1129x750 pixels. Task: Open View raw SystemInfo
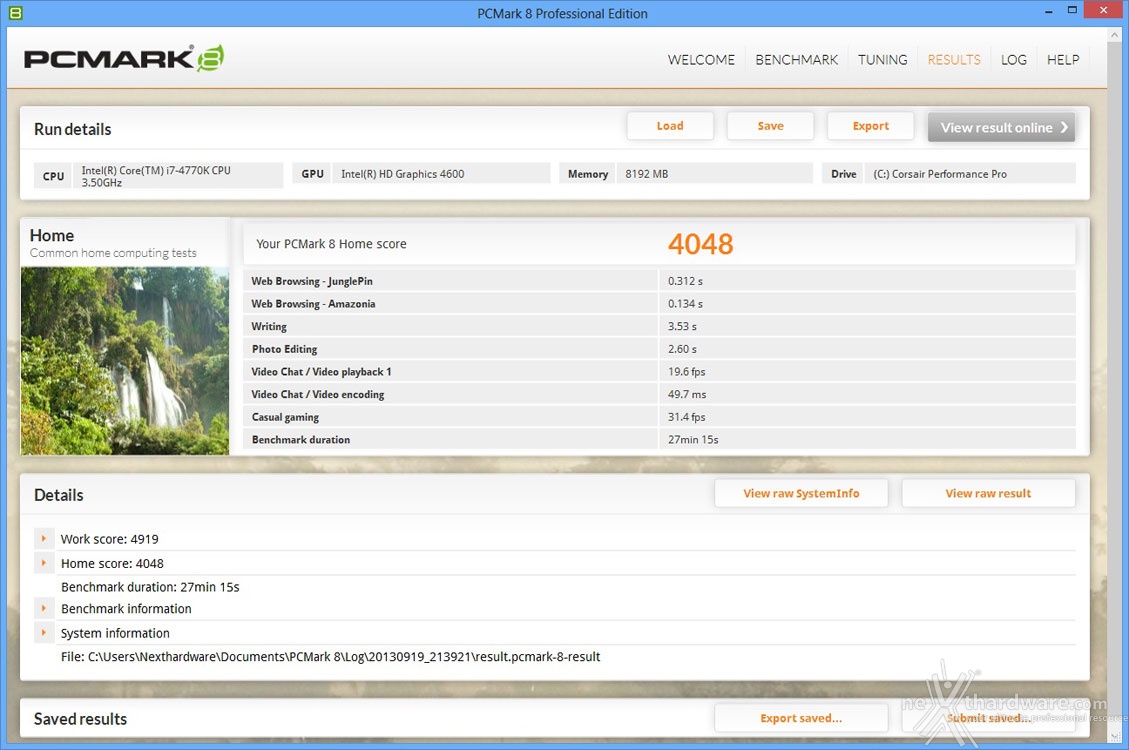tap(801, 494)
